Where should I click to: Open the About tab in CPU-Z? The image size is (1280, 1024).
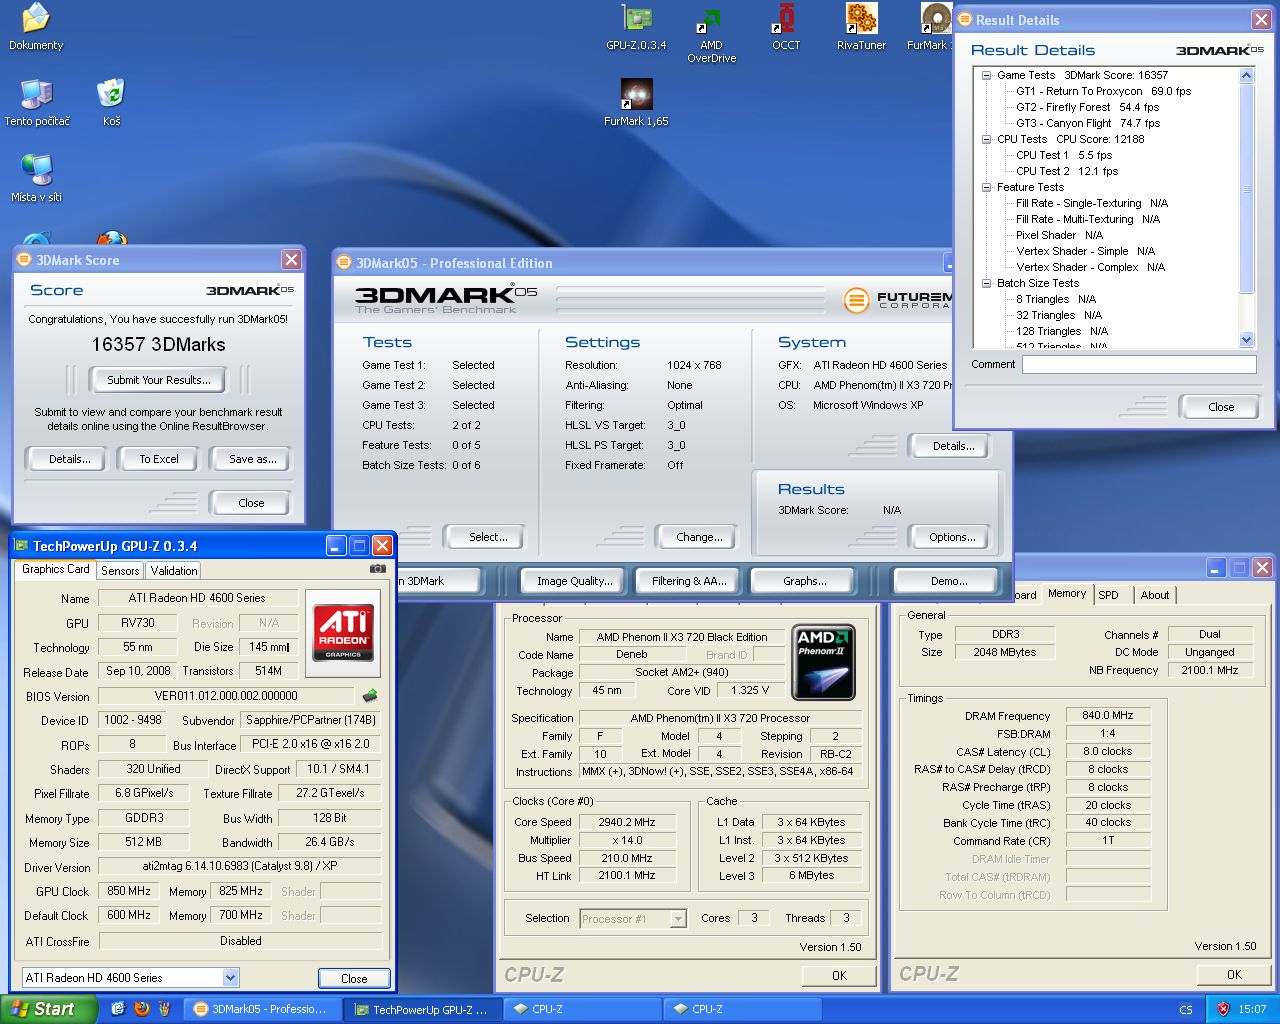click(x=1155, y=595)
